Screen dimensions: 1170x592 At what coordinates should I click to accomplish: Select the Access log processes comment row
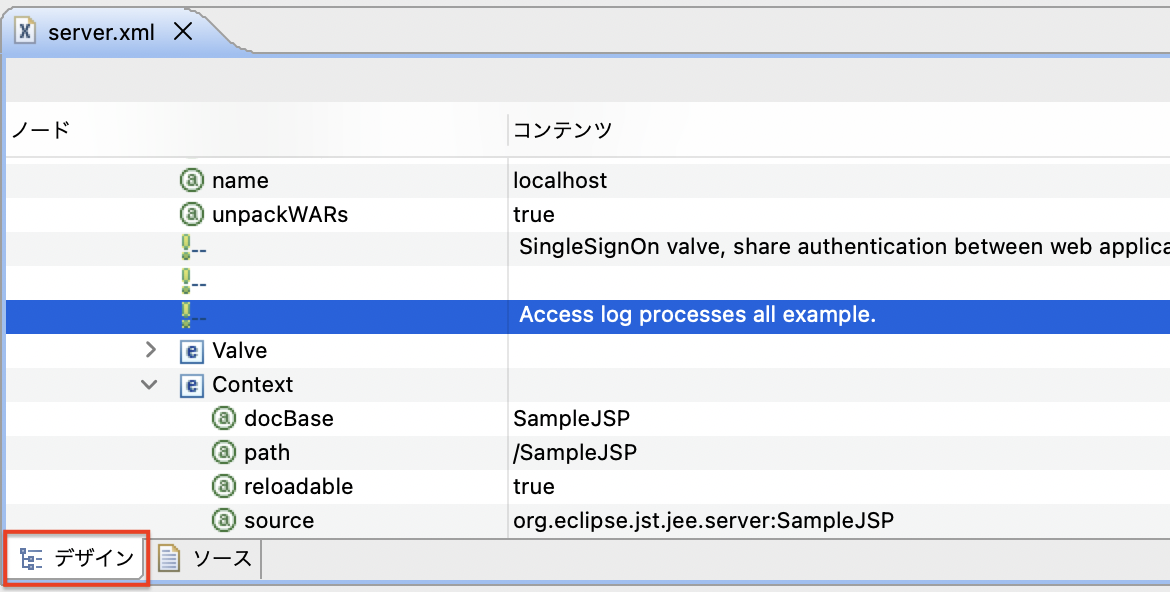click(588, 317)
